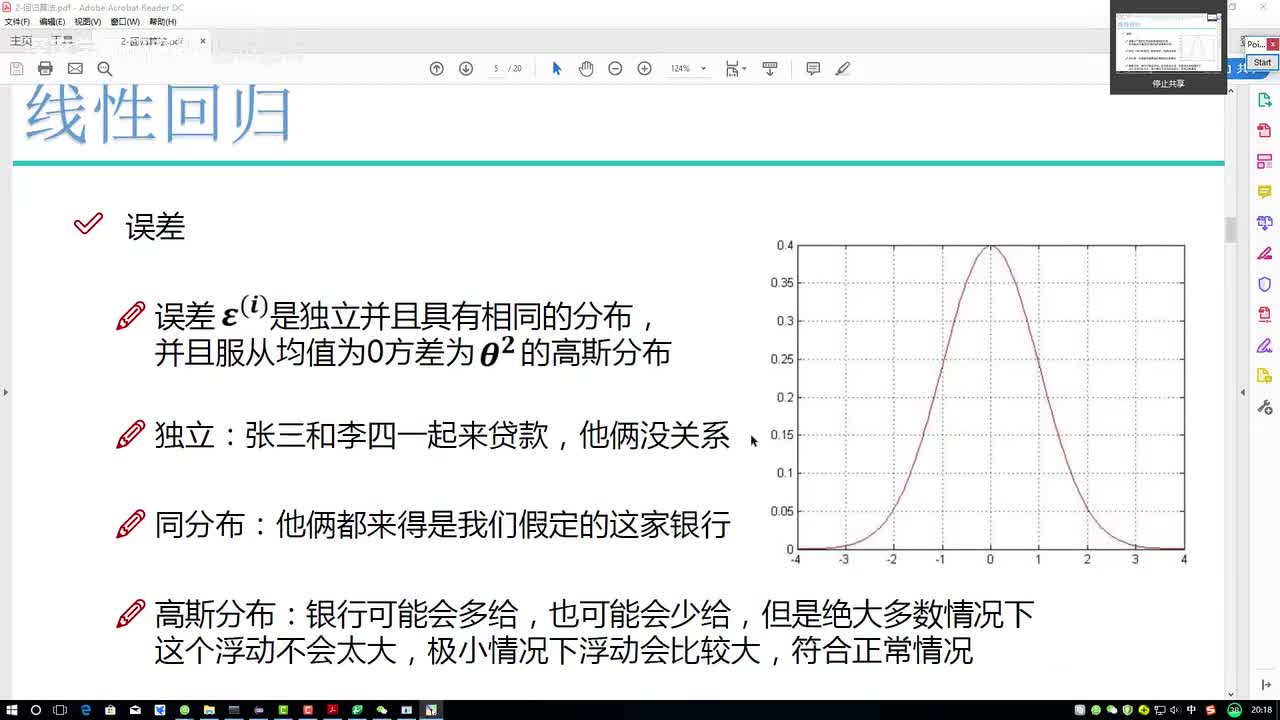This screenshot has height=720, width=1280.
Task: Click the 停止共享 stop sharing button
Action: tap(1167, 84)
